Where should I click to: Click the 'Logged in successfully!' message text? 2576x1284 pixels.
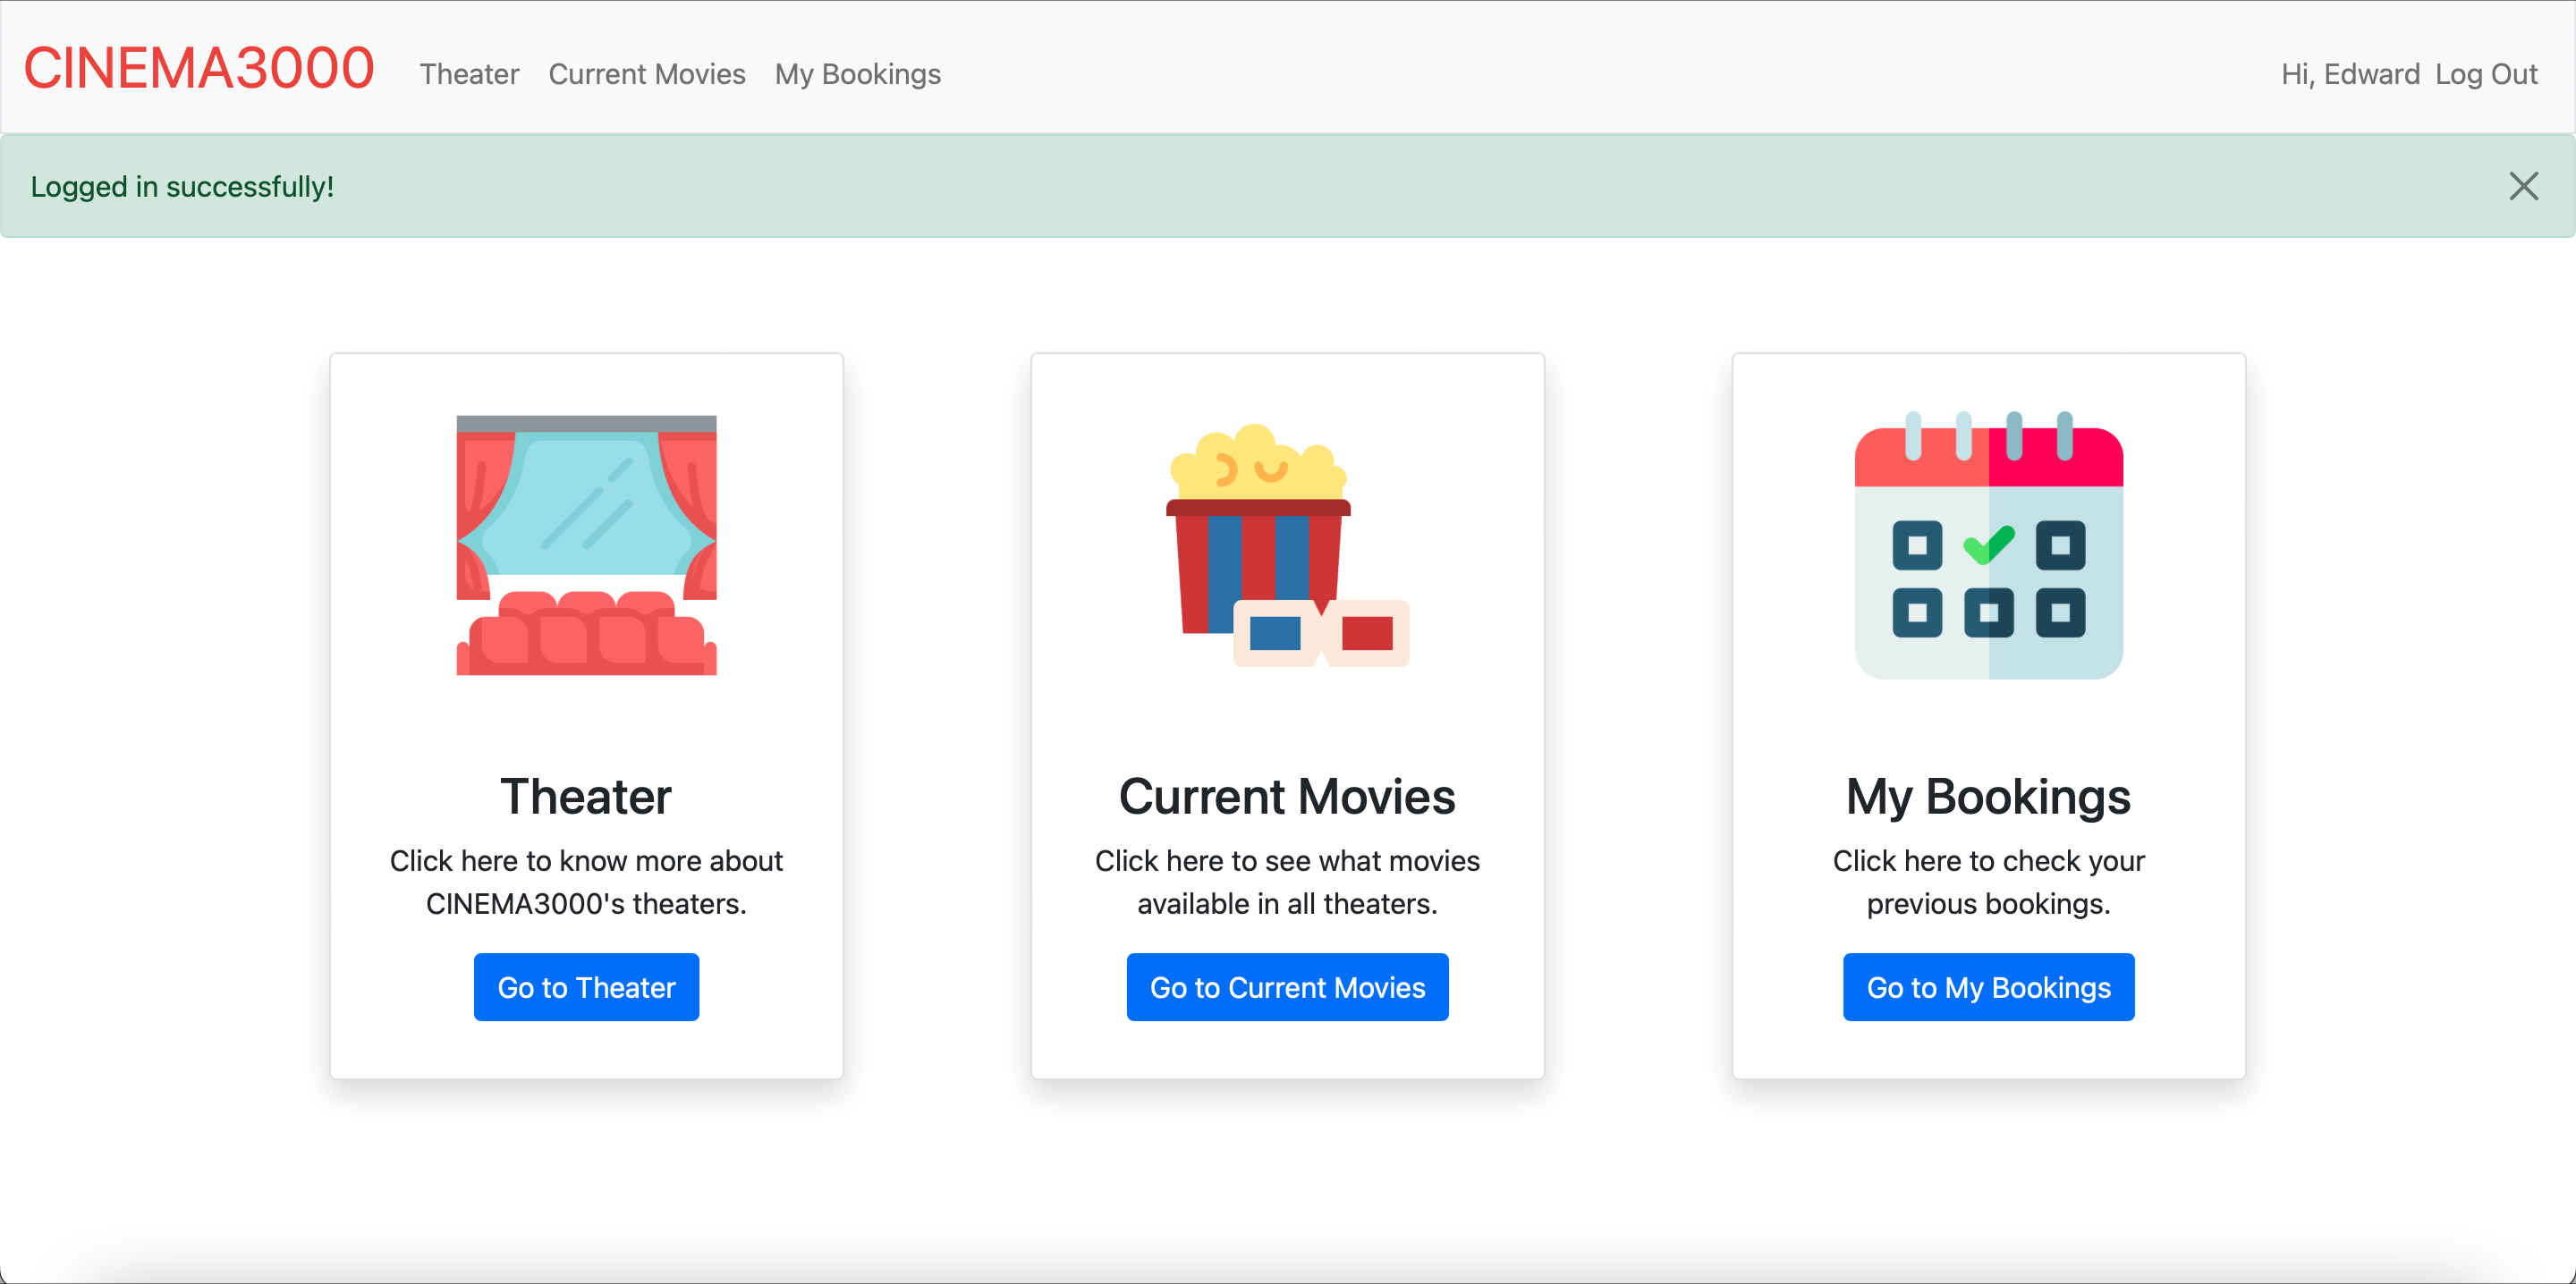click(x=182, y=187)
